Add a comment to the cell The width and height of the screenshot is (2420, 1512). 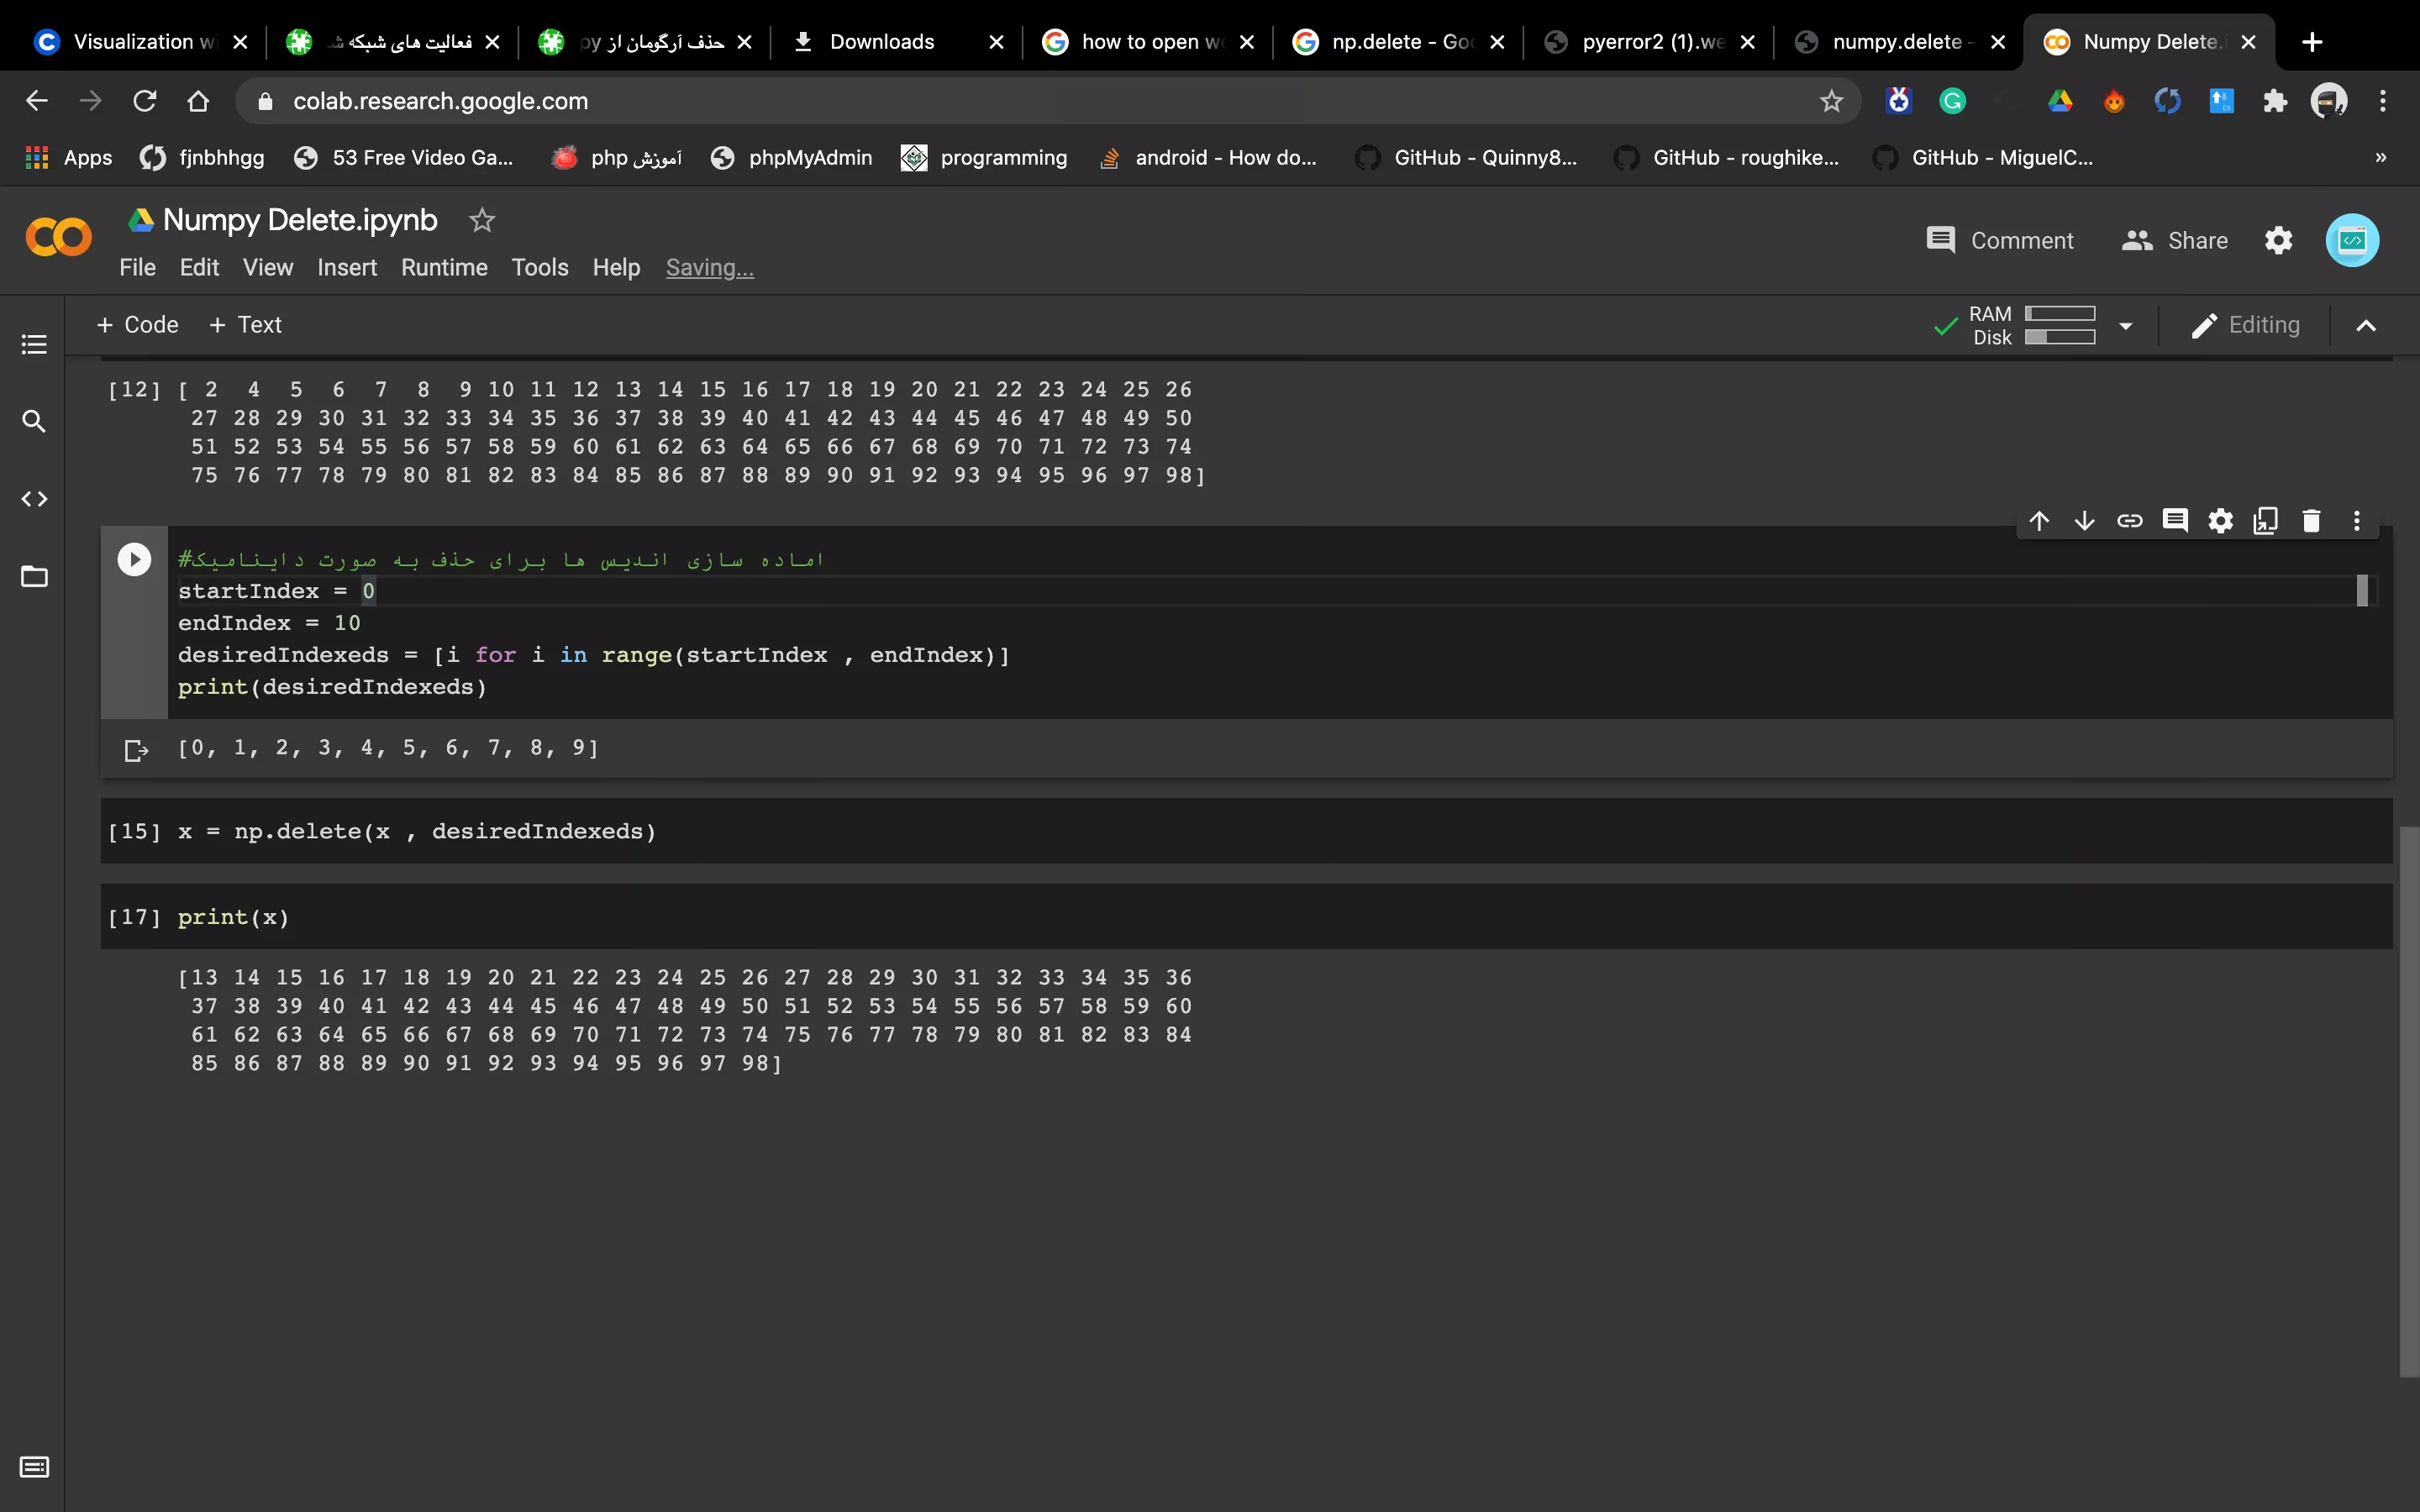click(2175, 521)
